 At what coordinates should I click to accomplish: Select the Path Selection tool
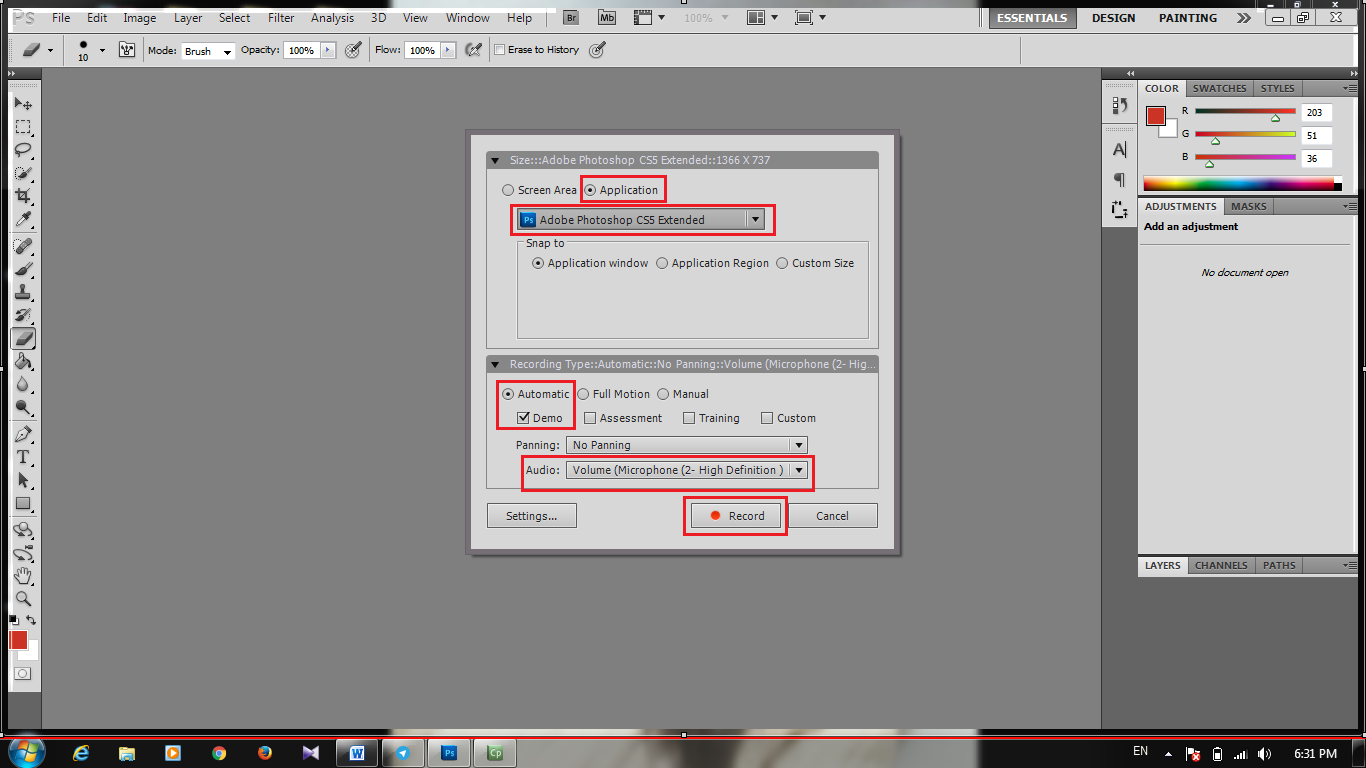(x=23, y=480)
